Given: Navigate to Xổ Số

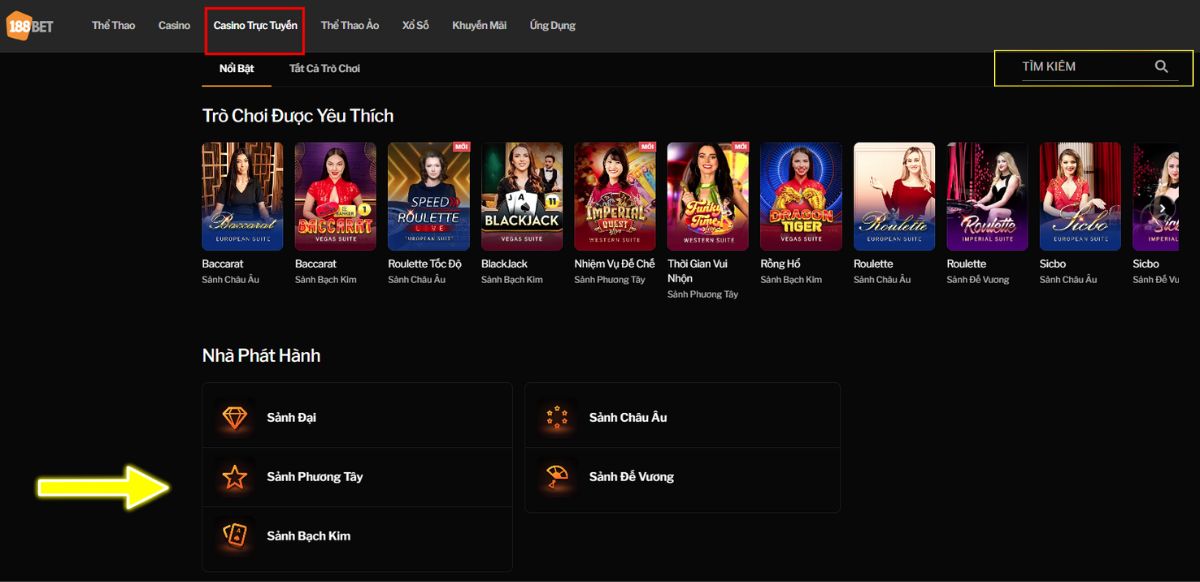Looking at the screenshot, I should coord(415,25).
